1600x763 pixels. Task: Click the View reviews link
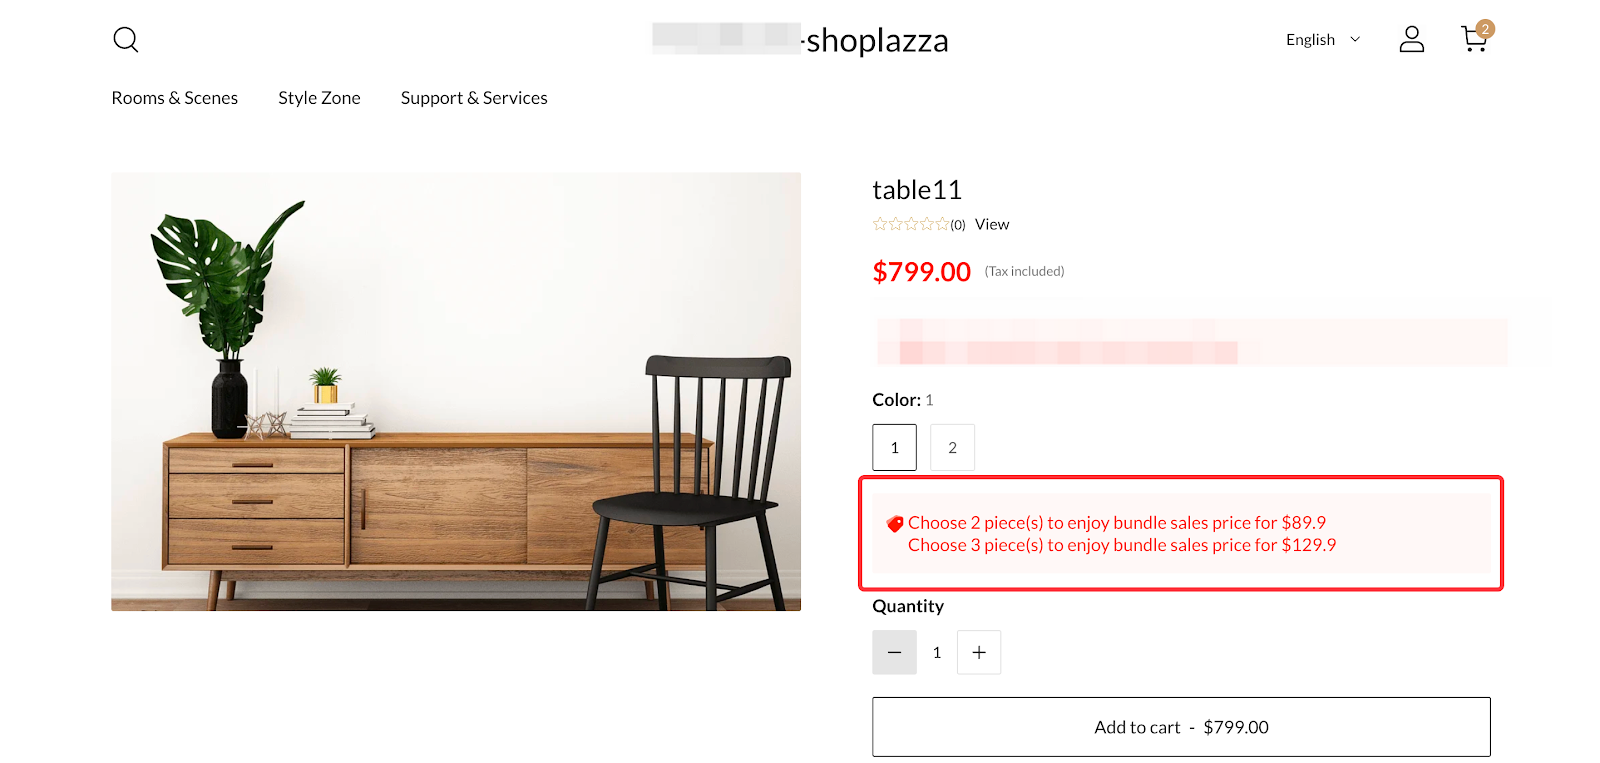(992, 224)
